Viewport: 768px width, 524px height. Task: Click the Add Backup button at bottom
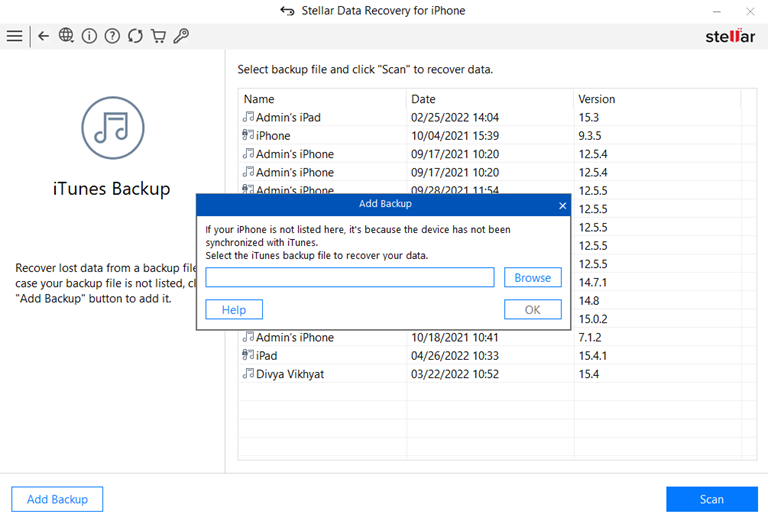(x=57, y=499)
